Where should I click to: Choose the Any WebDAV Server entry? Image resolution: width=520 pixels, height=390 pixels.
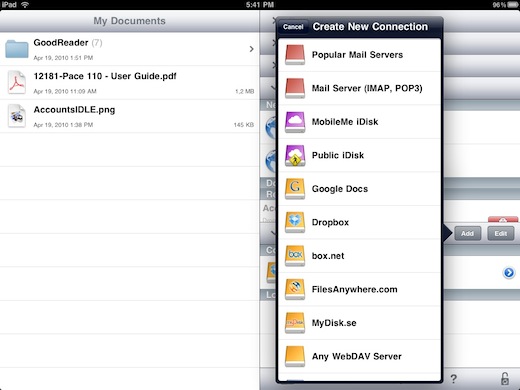[360, 356]
